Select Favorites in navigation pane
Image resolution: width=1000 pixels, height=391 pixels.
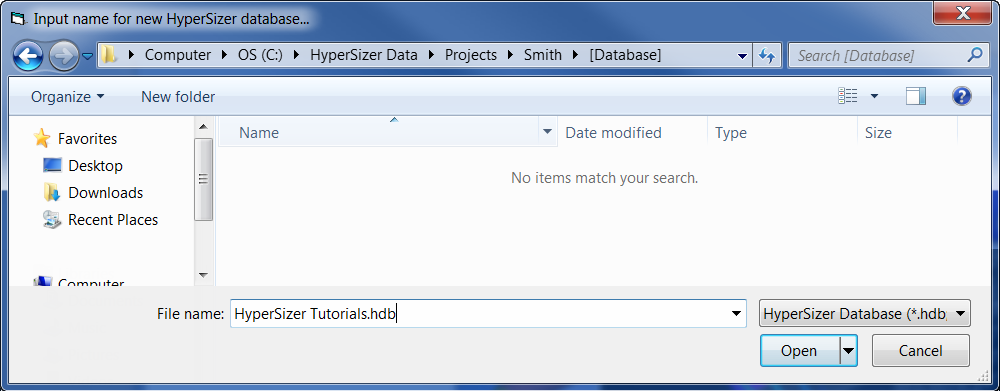87,138
